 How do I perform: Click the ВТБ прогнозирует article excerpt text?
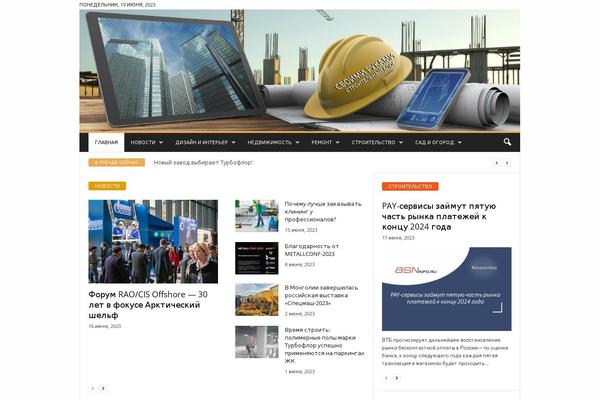pyautogui.click(x=445, y=352)
